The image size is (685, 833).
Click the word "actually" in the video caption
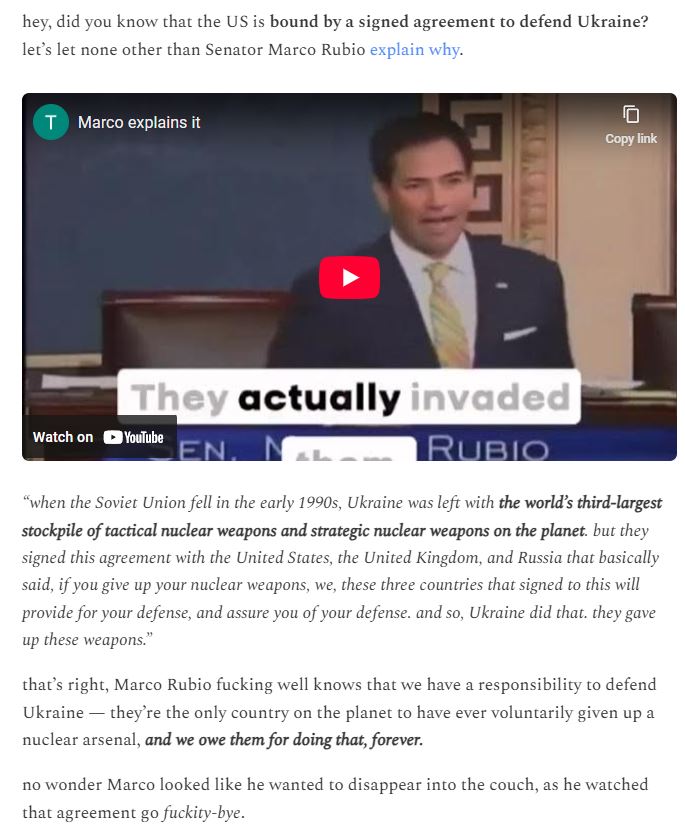(319, 397)
